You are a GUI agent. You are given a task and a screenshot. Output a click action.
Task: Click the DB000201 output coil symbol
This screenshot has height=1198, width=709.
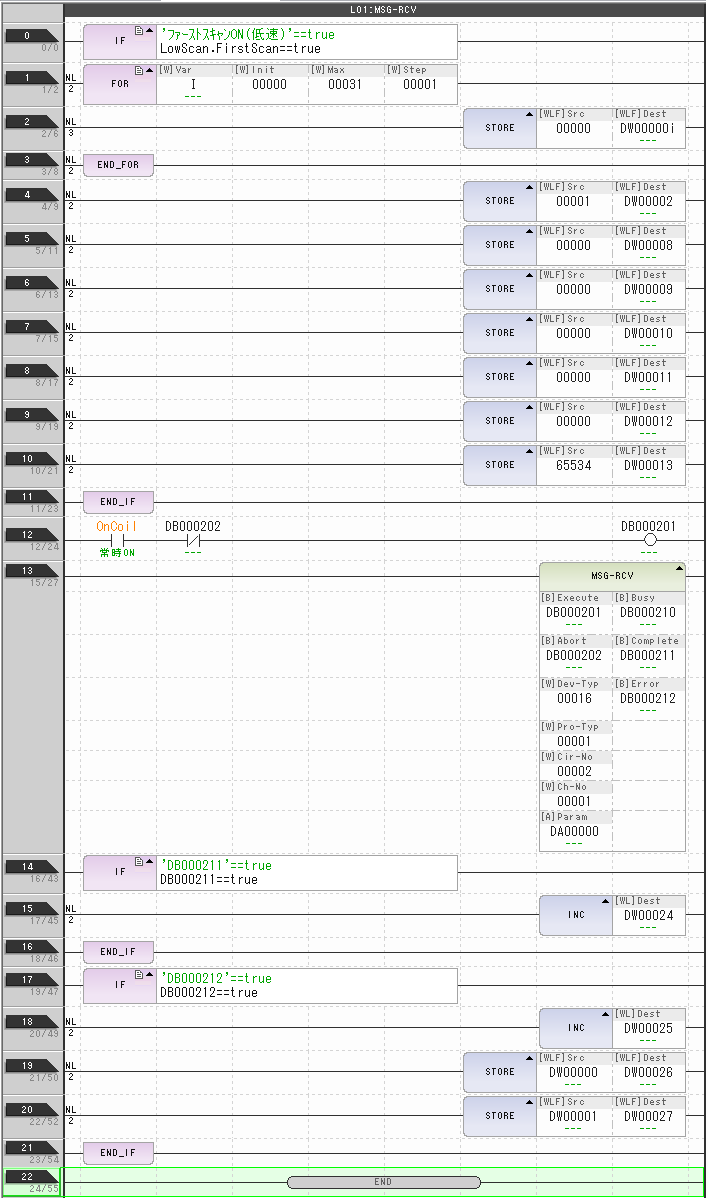coord(649,540)
